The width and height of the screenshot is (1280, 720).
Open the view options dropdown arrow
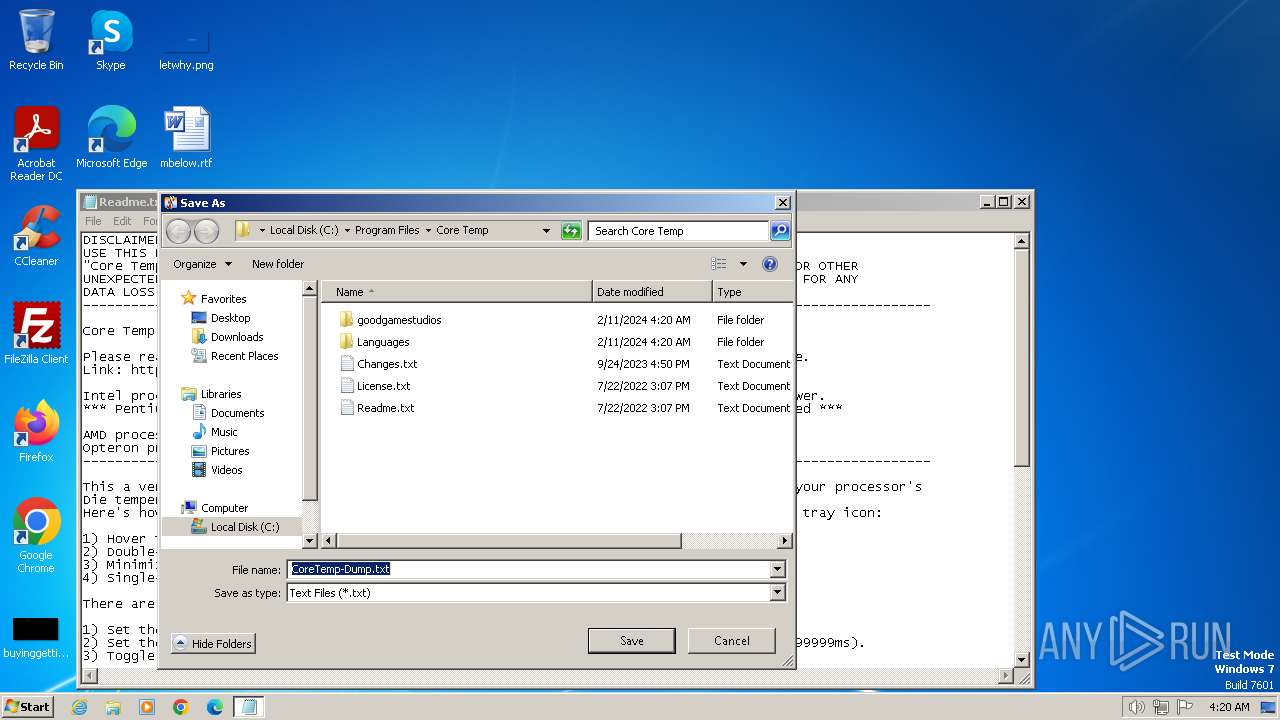point(743,264)
